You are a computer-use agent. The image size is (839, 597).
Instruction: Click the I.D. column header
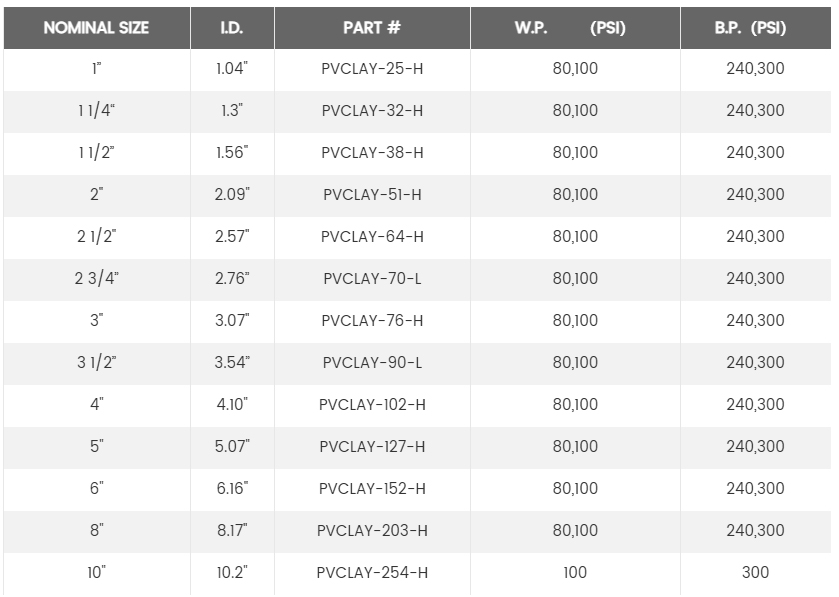point(232,28)
